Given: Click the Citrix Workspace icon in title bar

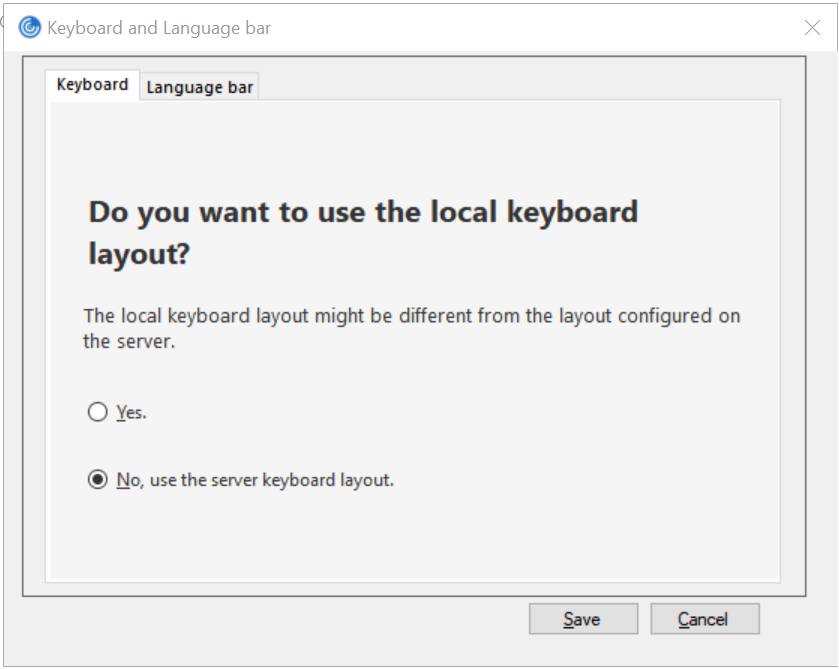Looking at the screenshot, I should (x=31, y=28).
